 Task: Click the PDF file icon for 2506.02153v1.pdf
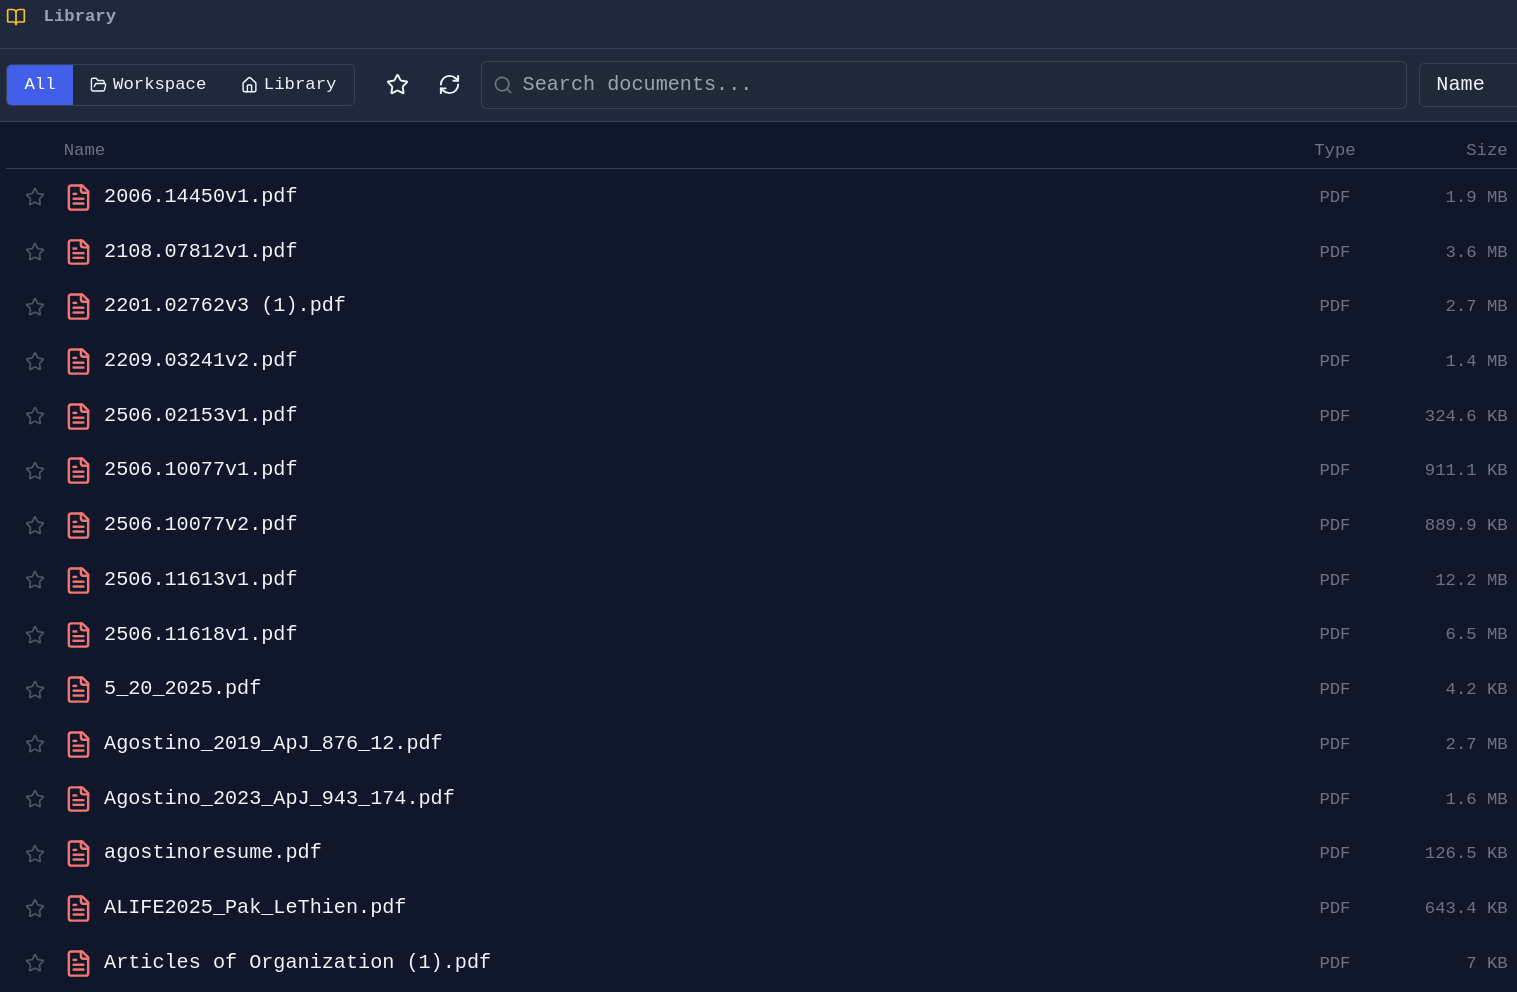click(78, 416)
